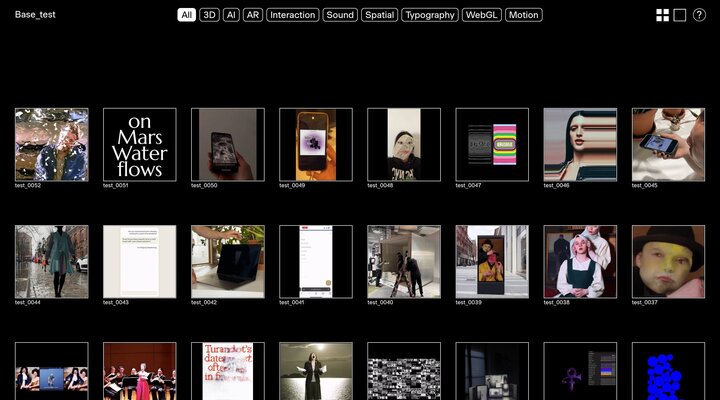The width and height of the screenshot is (720, 400).
Task: Show only WebGL projects
Action: (482, 15)
